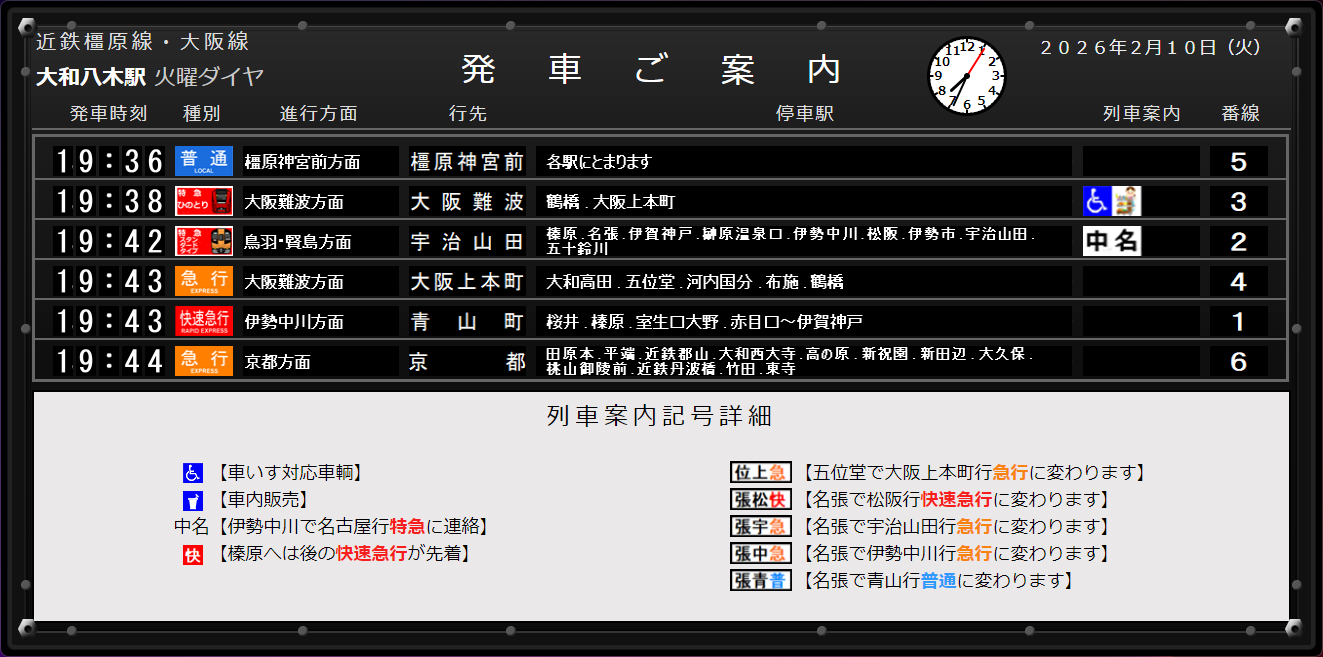The height and width of the screenshot is (657, 1323).
Task: Click the wheelchair icon in the 19:38 train row
Action: click(x=1097, y=201)
